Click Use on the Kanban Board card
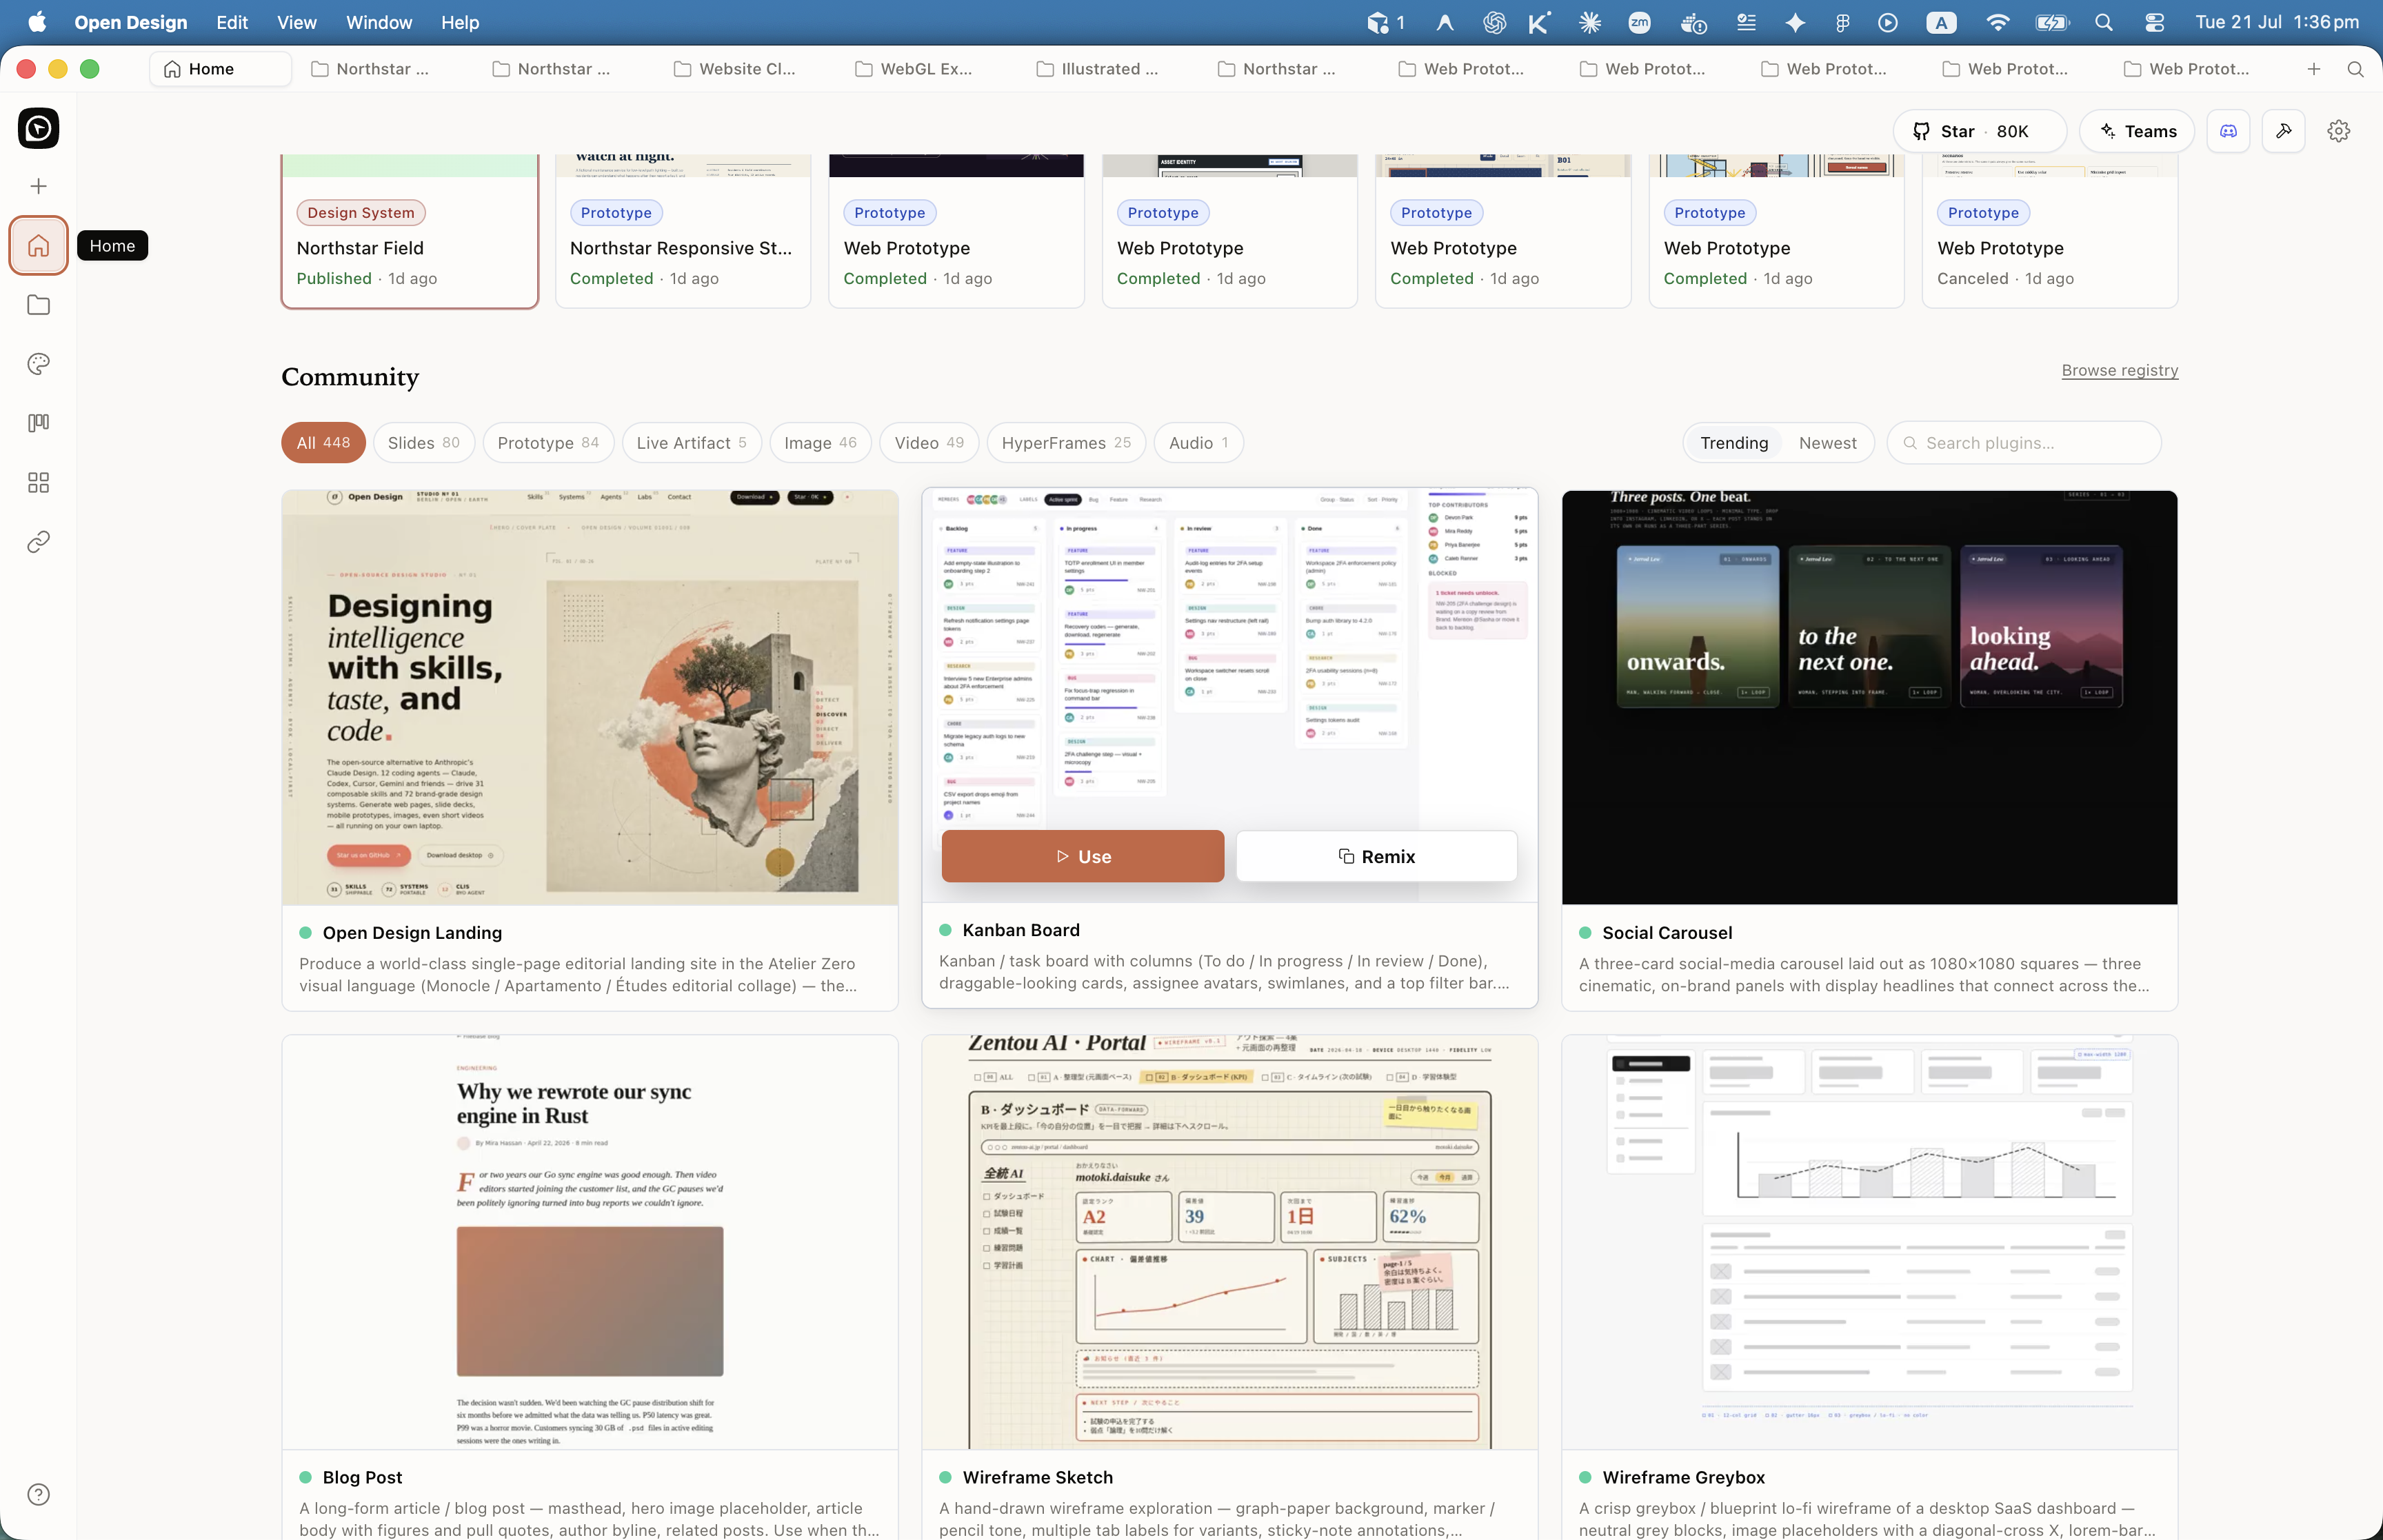 pos(1082,856)
